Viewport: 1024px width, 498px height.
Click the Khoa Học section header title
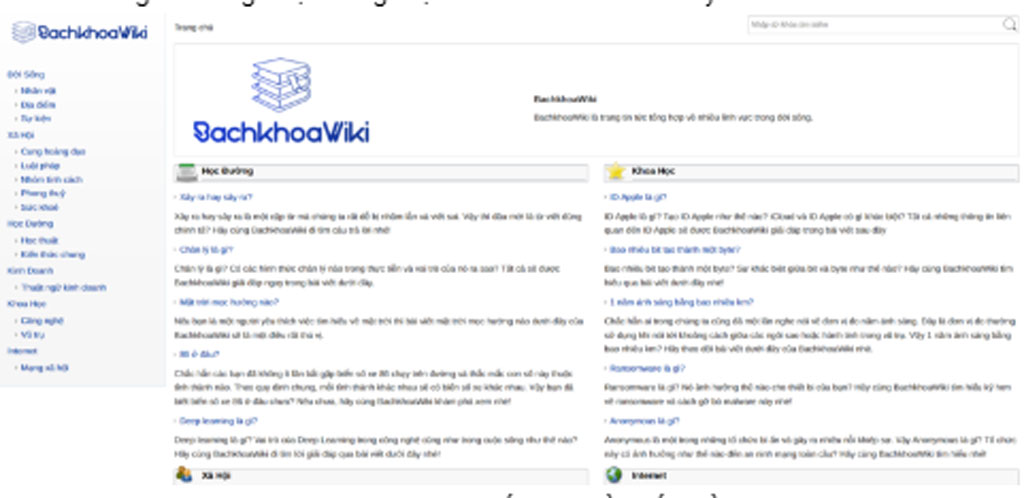(x=653, y=171)
